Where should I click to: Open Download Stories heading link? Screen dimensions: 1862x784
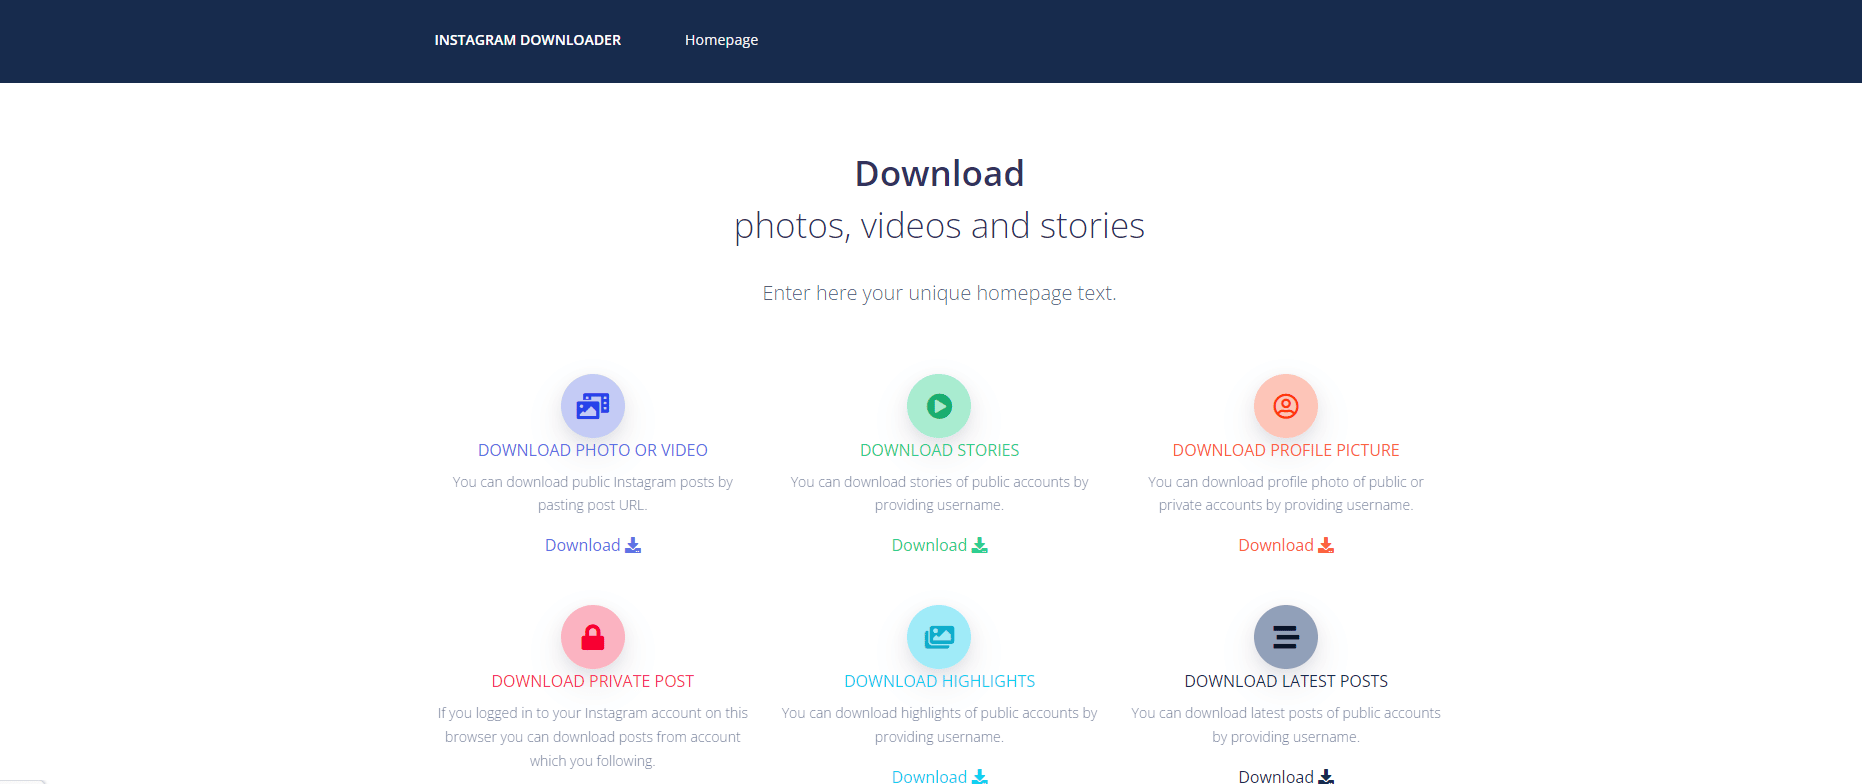click(939, 450)
